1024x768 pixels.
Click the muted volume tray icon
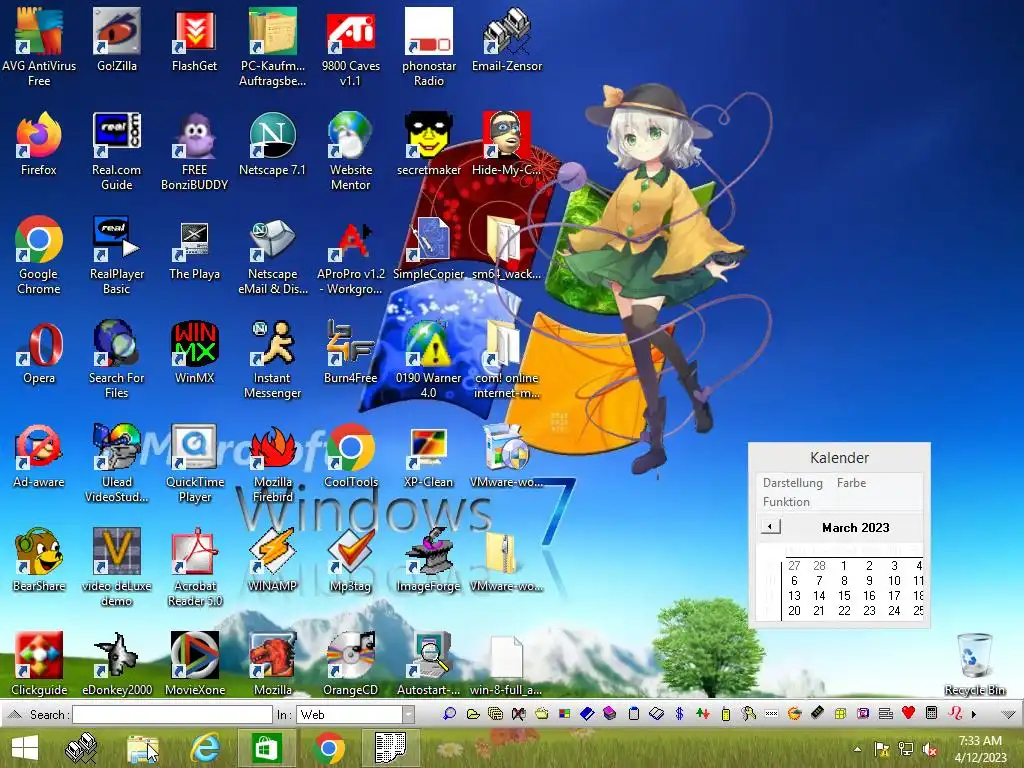(929, 749)
